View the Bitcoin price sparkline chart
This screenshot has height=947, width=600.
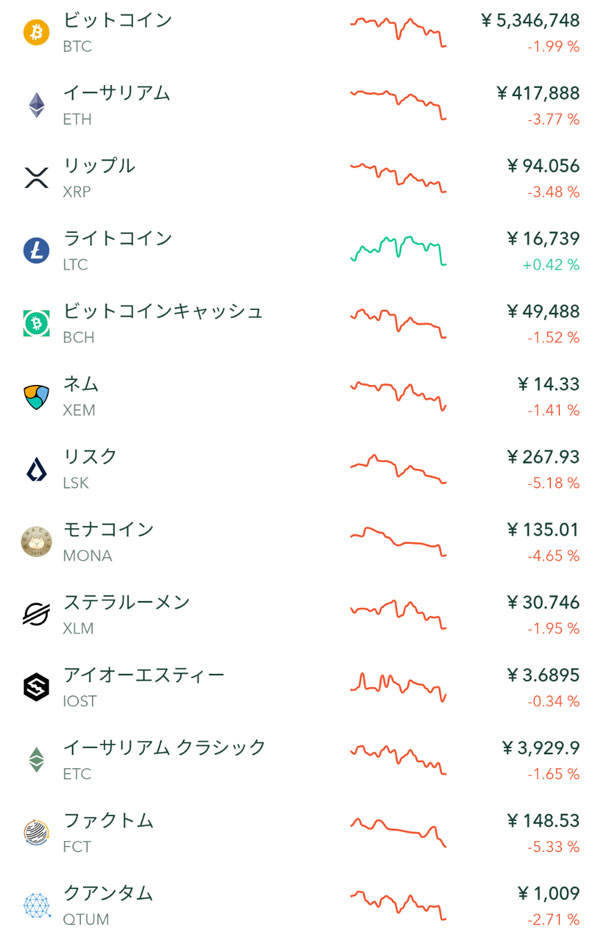pyautogui.click(x=398, y=30)
